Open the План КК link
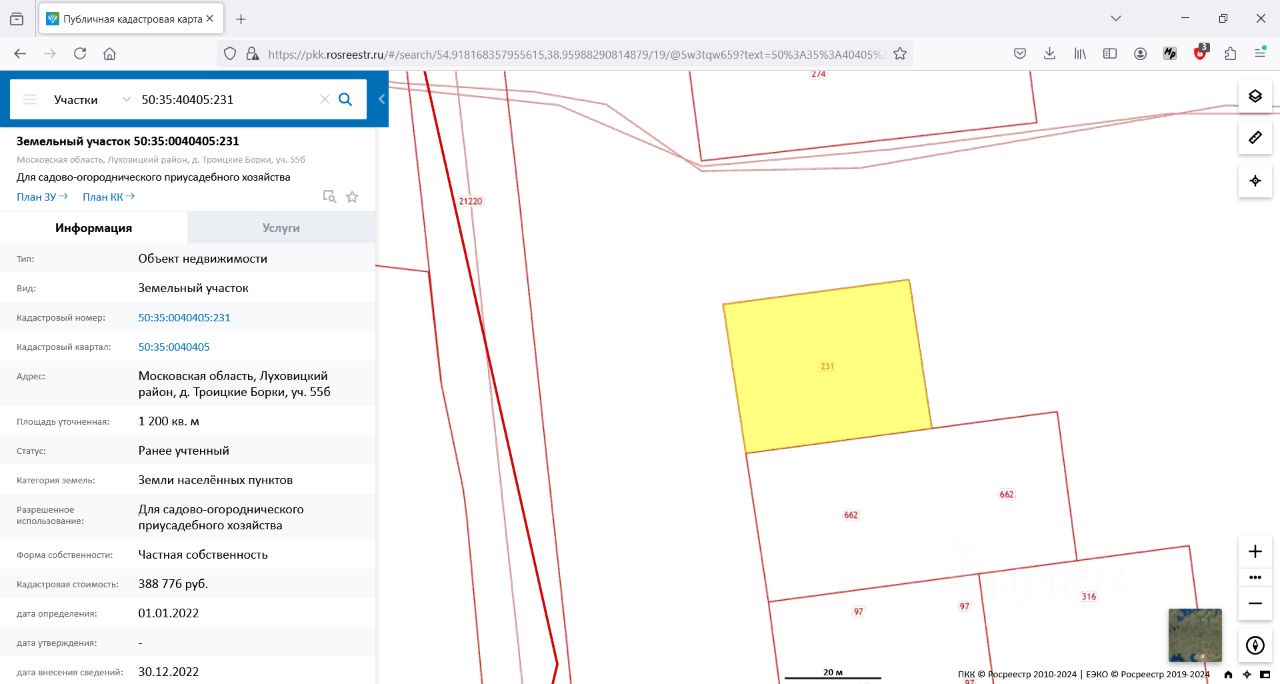Screen dimensions: 1280x684 (x=108, y=197)
